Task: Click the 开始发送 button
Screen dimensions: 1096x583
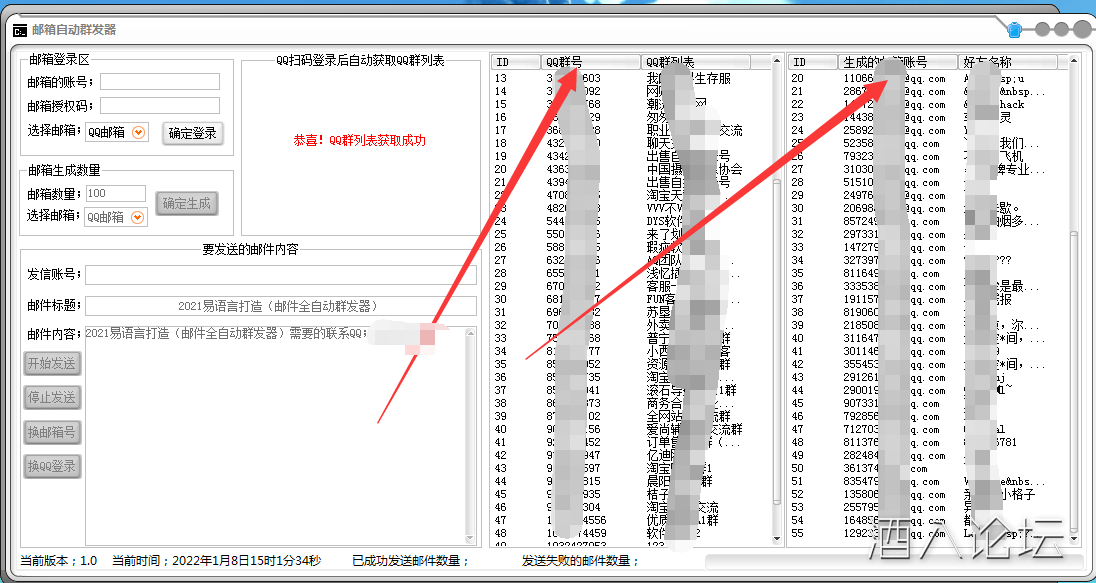Action: click(52, 364)
